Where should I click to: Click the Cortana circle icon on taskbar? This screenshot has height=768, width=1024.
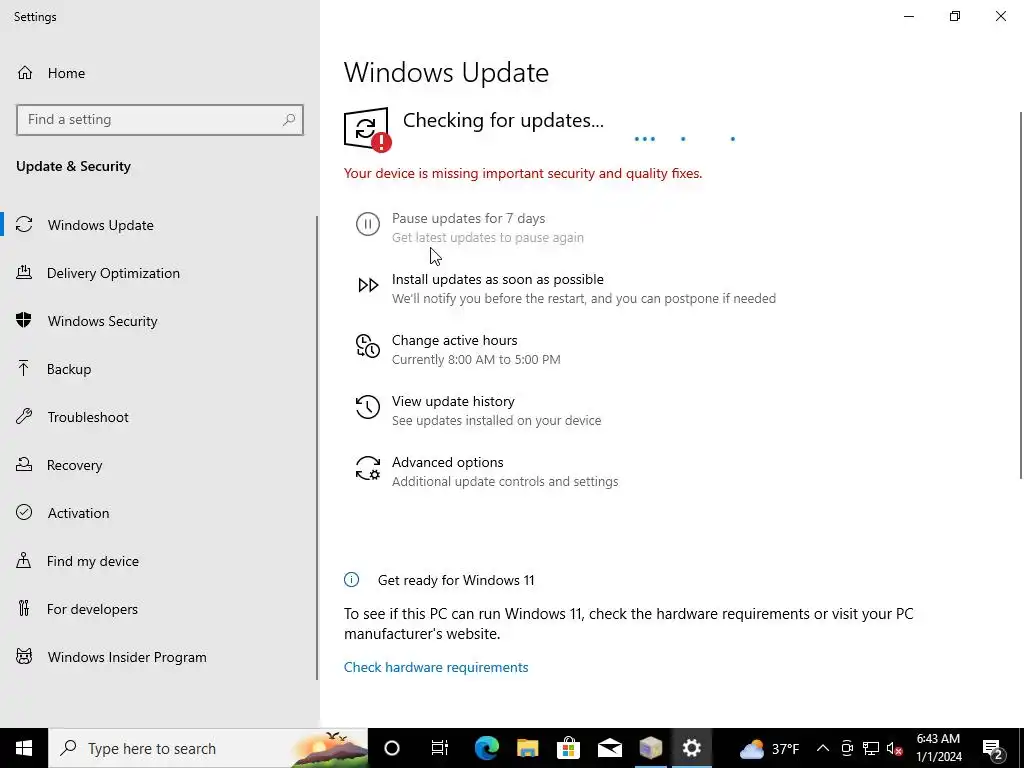(392, 748)
